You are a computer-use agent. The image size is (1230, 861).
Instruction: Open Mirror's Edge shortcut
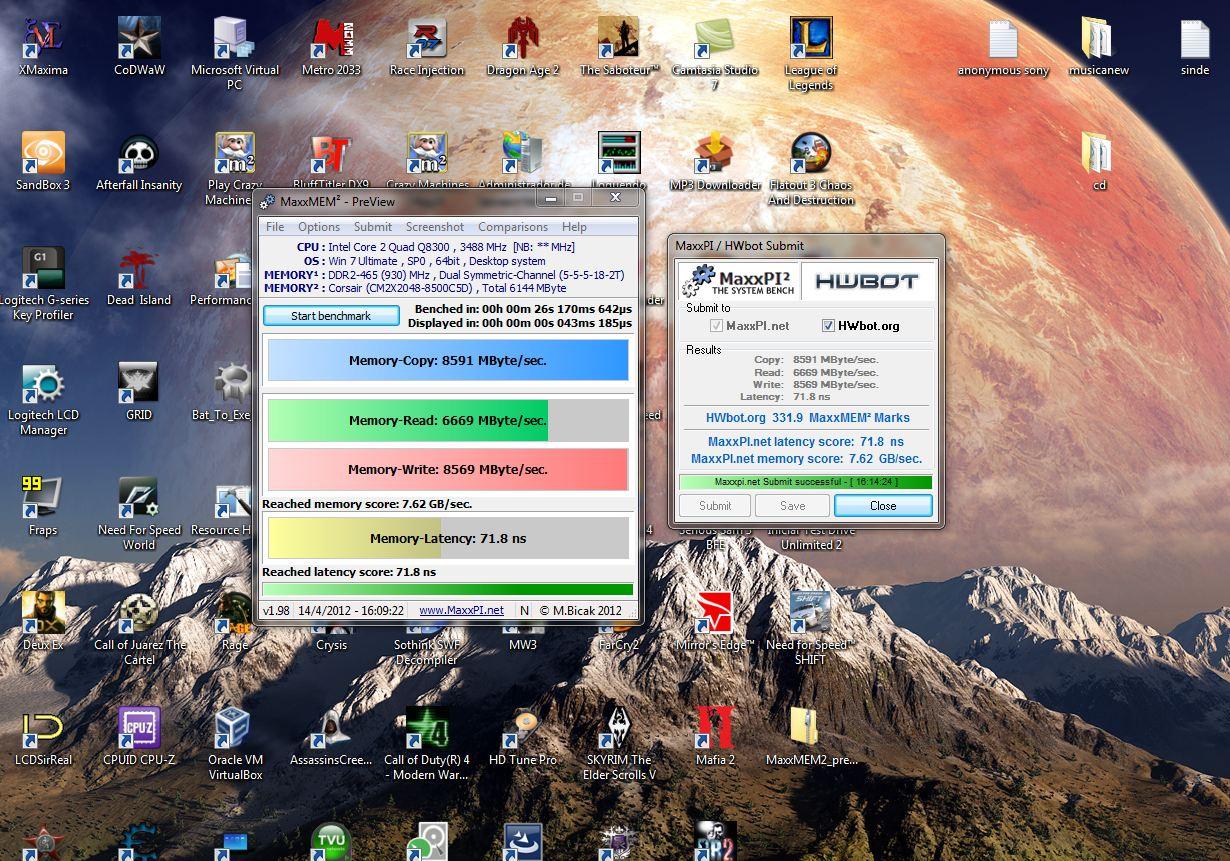[x=715, y=621]
